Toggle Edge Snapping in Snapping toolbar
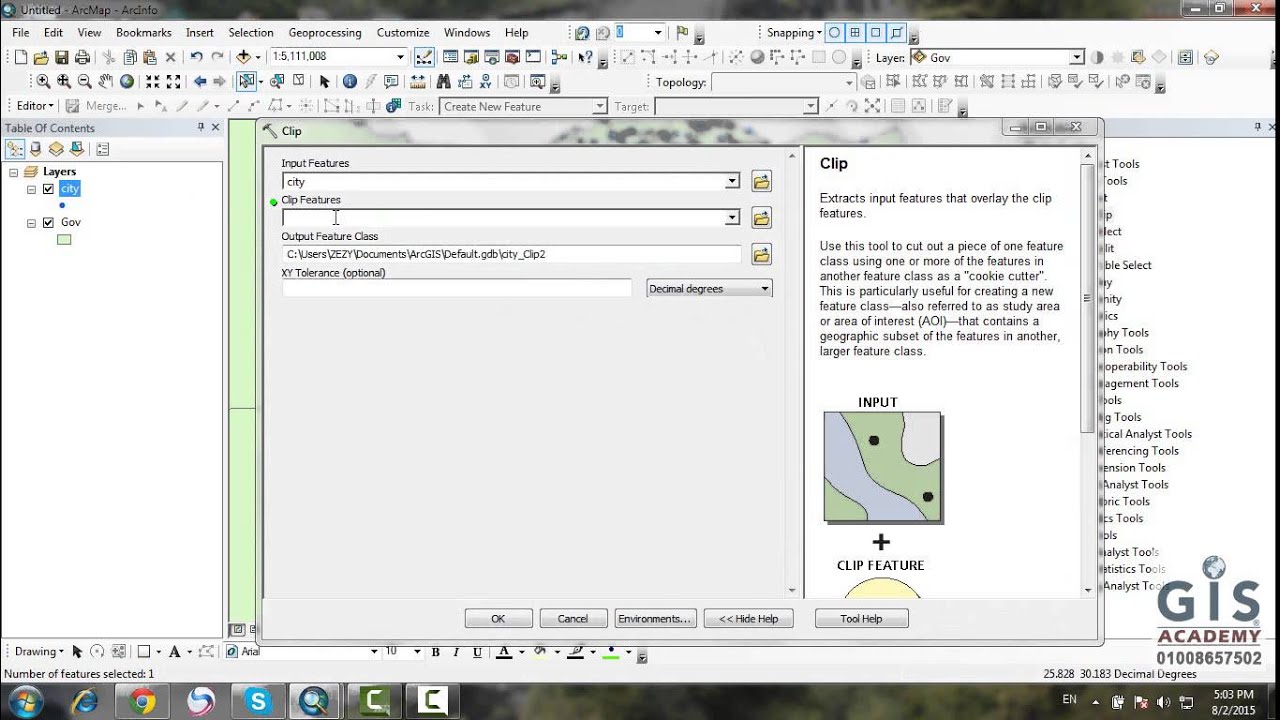Image resolution: width=1280 pixels, height=720 pixels. (x=897, y=32)
